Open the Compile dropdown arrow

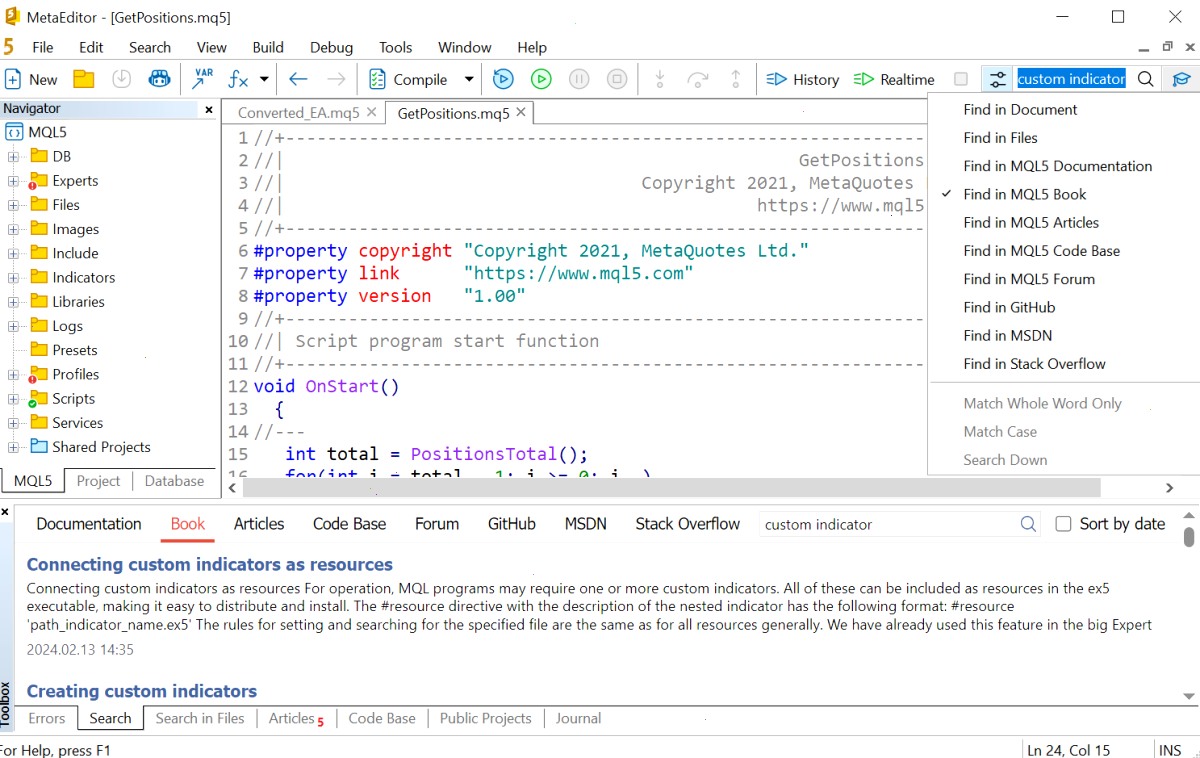[x=468, y=79]
